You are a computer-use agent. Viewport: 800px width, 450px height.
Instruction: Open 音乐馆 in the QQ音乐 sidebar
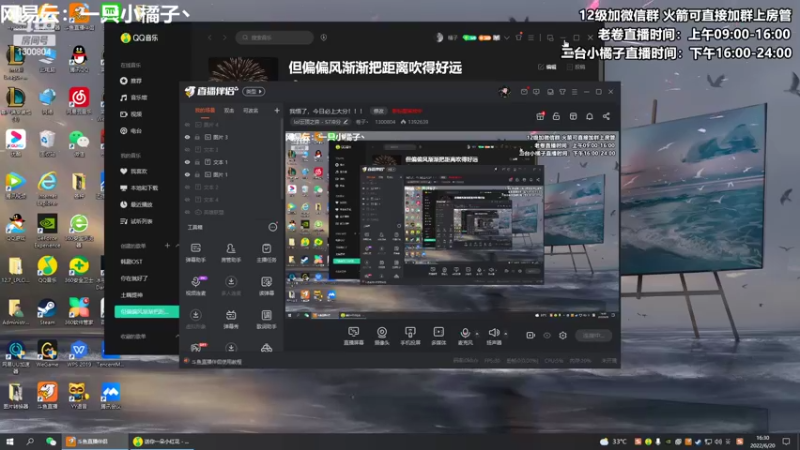[134, 97]
